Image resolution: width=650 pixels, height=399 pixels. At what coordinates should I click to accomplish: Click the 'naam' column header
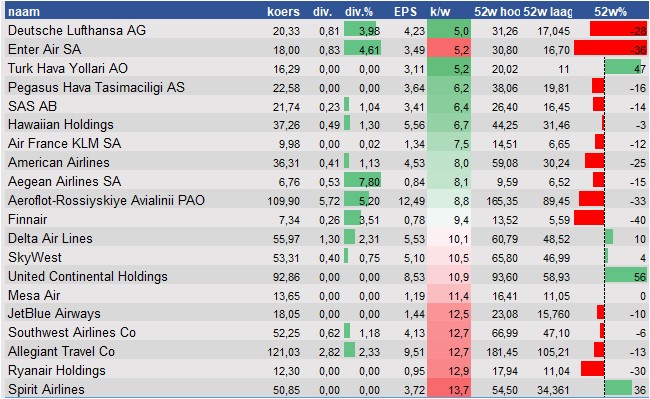[24, 12]
